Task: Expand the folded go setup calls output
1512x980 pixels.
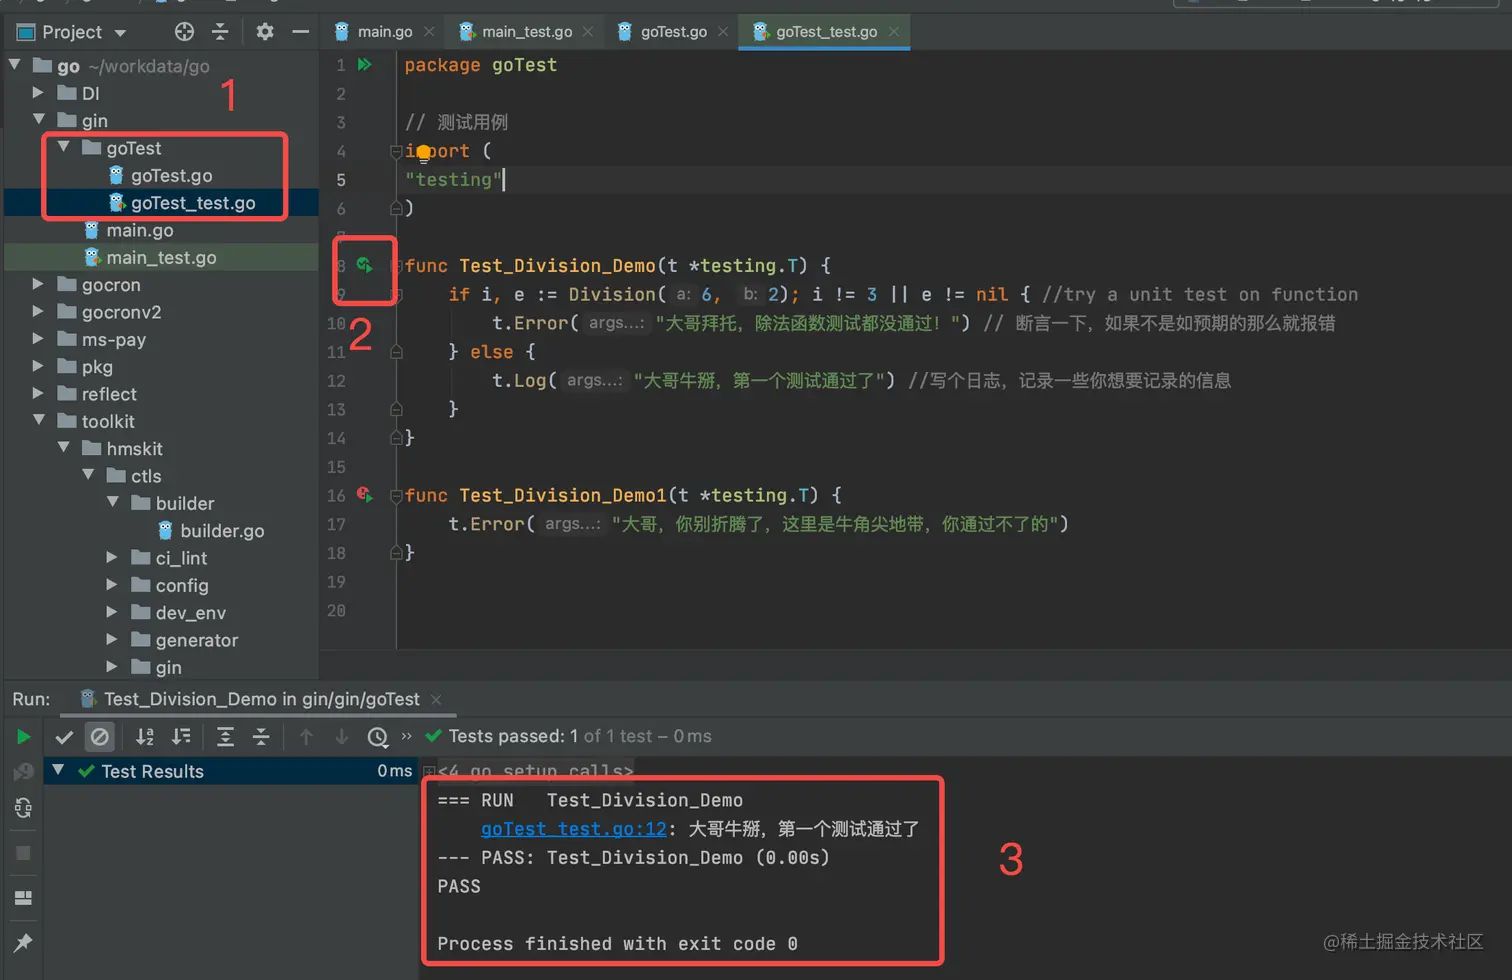Action: (429, 771)
